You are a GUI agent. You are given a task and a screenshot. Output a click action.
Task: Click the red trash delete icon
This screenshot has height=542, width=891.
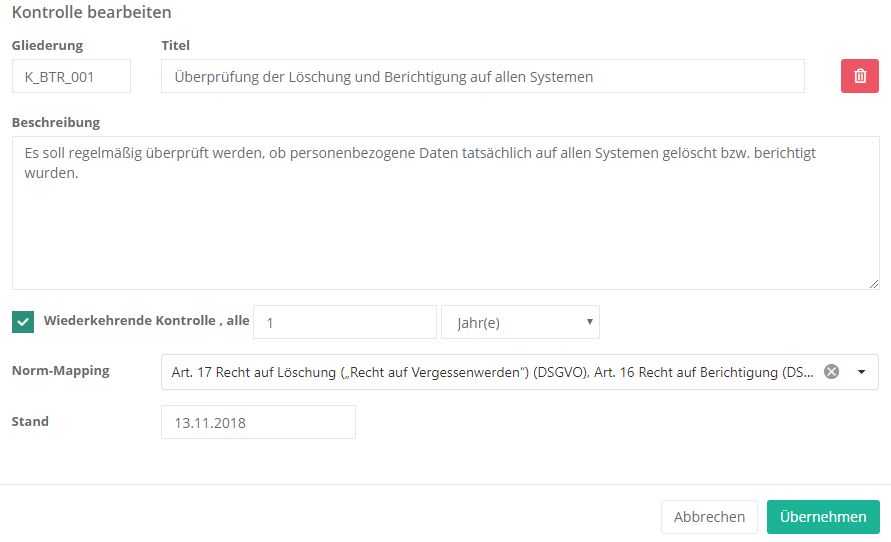860,76
